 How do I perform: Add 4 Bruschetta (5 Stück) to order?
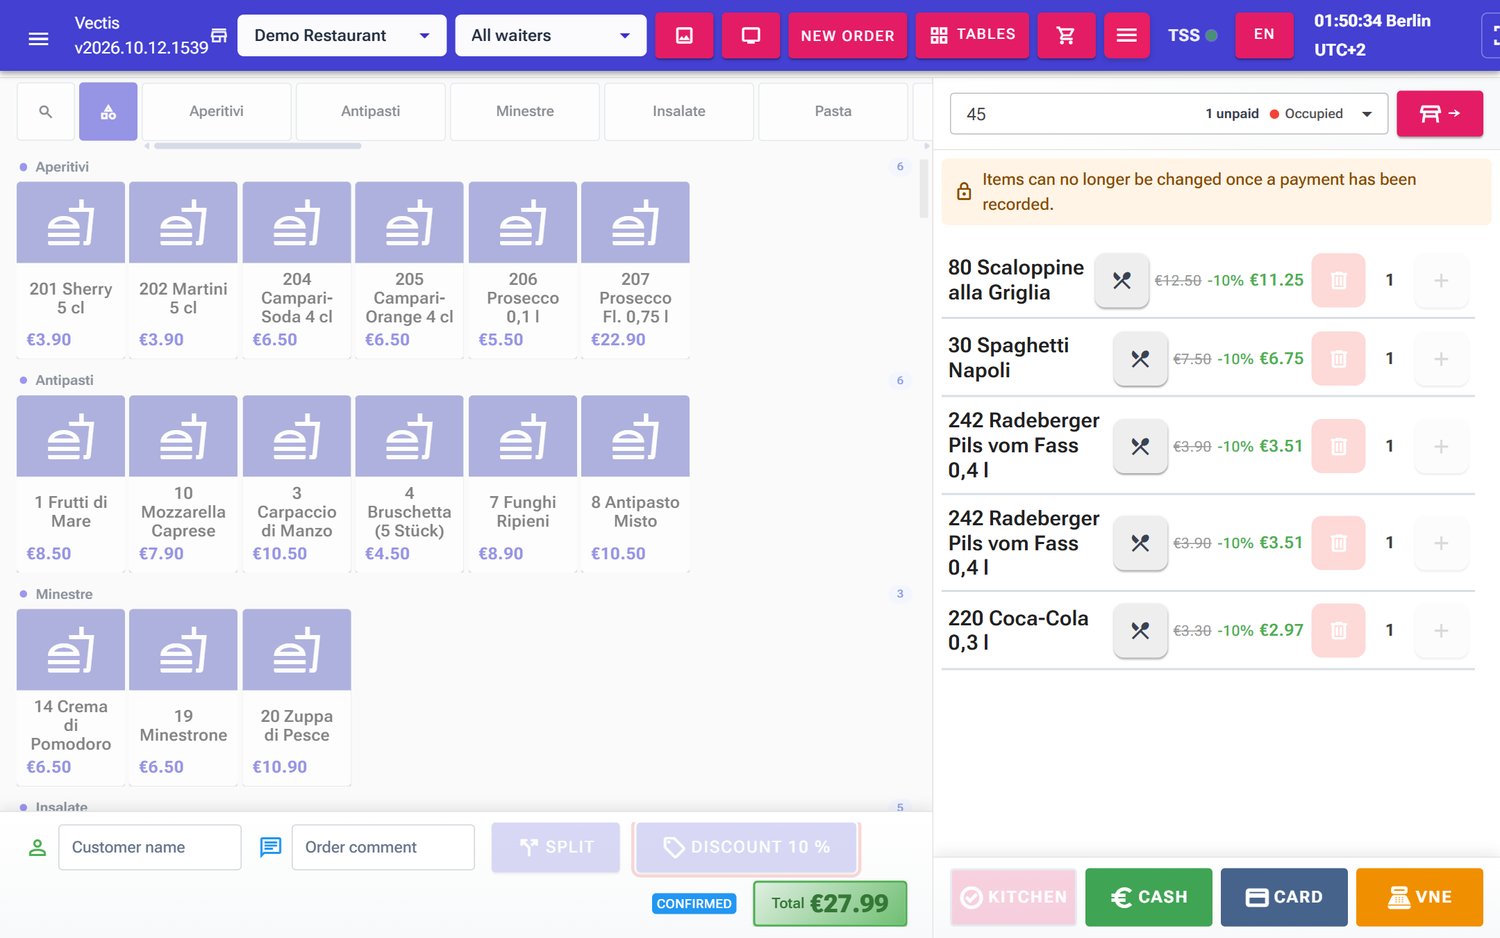[x=409, y=483]
